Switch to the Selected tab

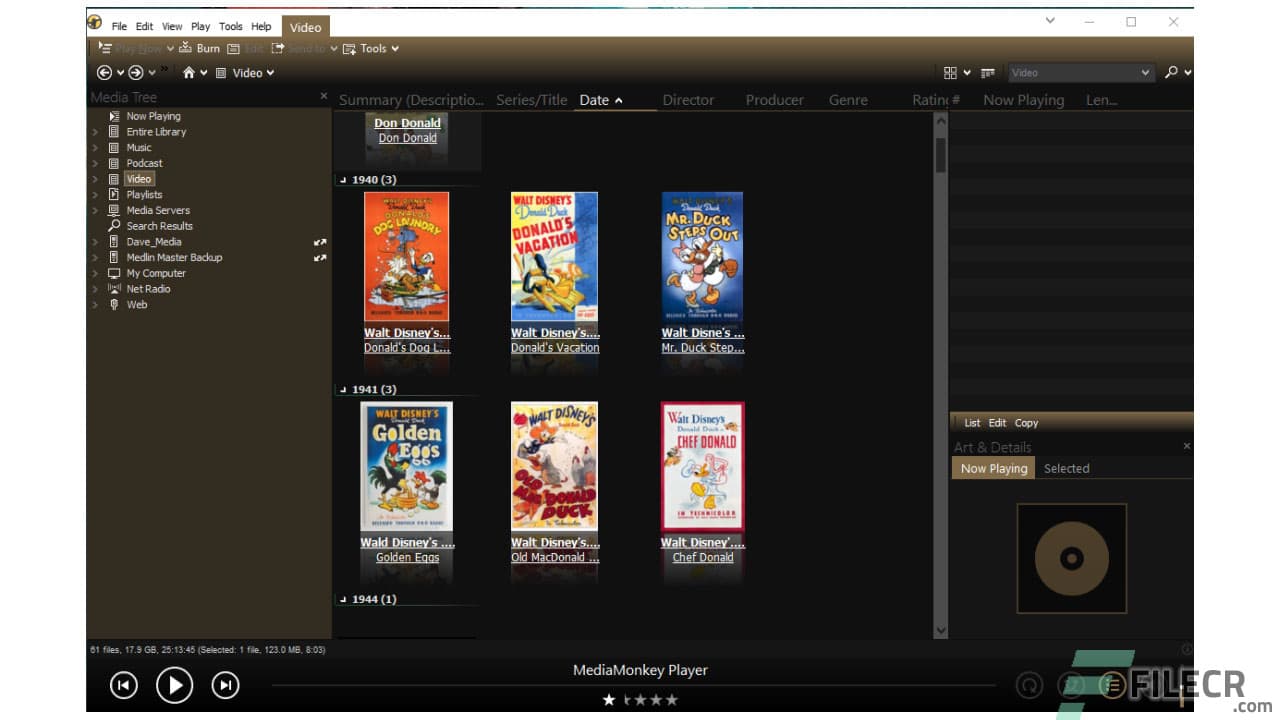coord(1066,468)
